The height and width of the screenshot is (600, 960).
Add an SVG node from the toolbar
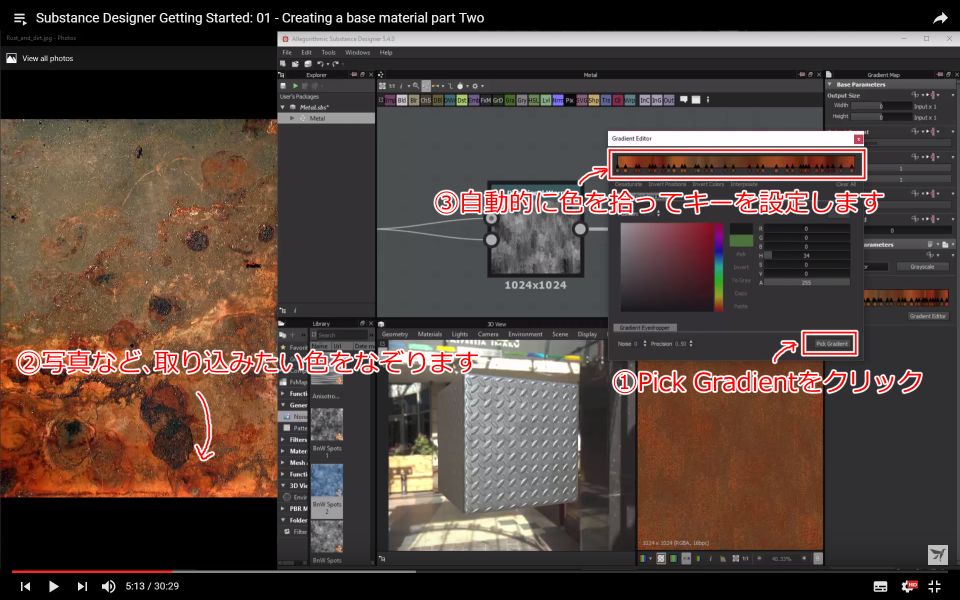[582, 100]
